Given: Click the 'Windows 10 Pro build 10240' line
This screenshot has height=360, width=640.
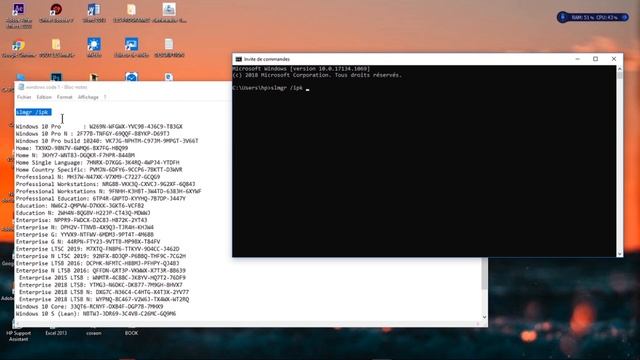Looking at the screenshot, I should coord(107,141).
